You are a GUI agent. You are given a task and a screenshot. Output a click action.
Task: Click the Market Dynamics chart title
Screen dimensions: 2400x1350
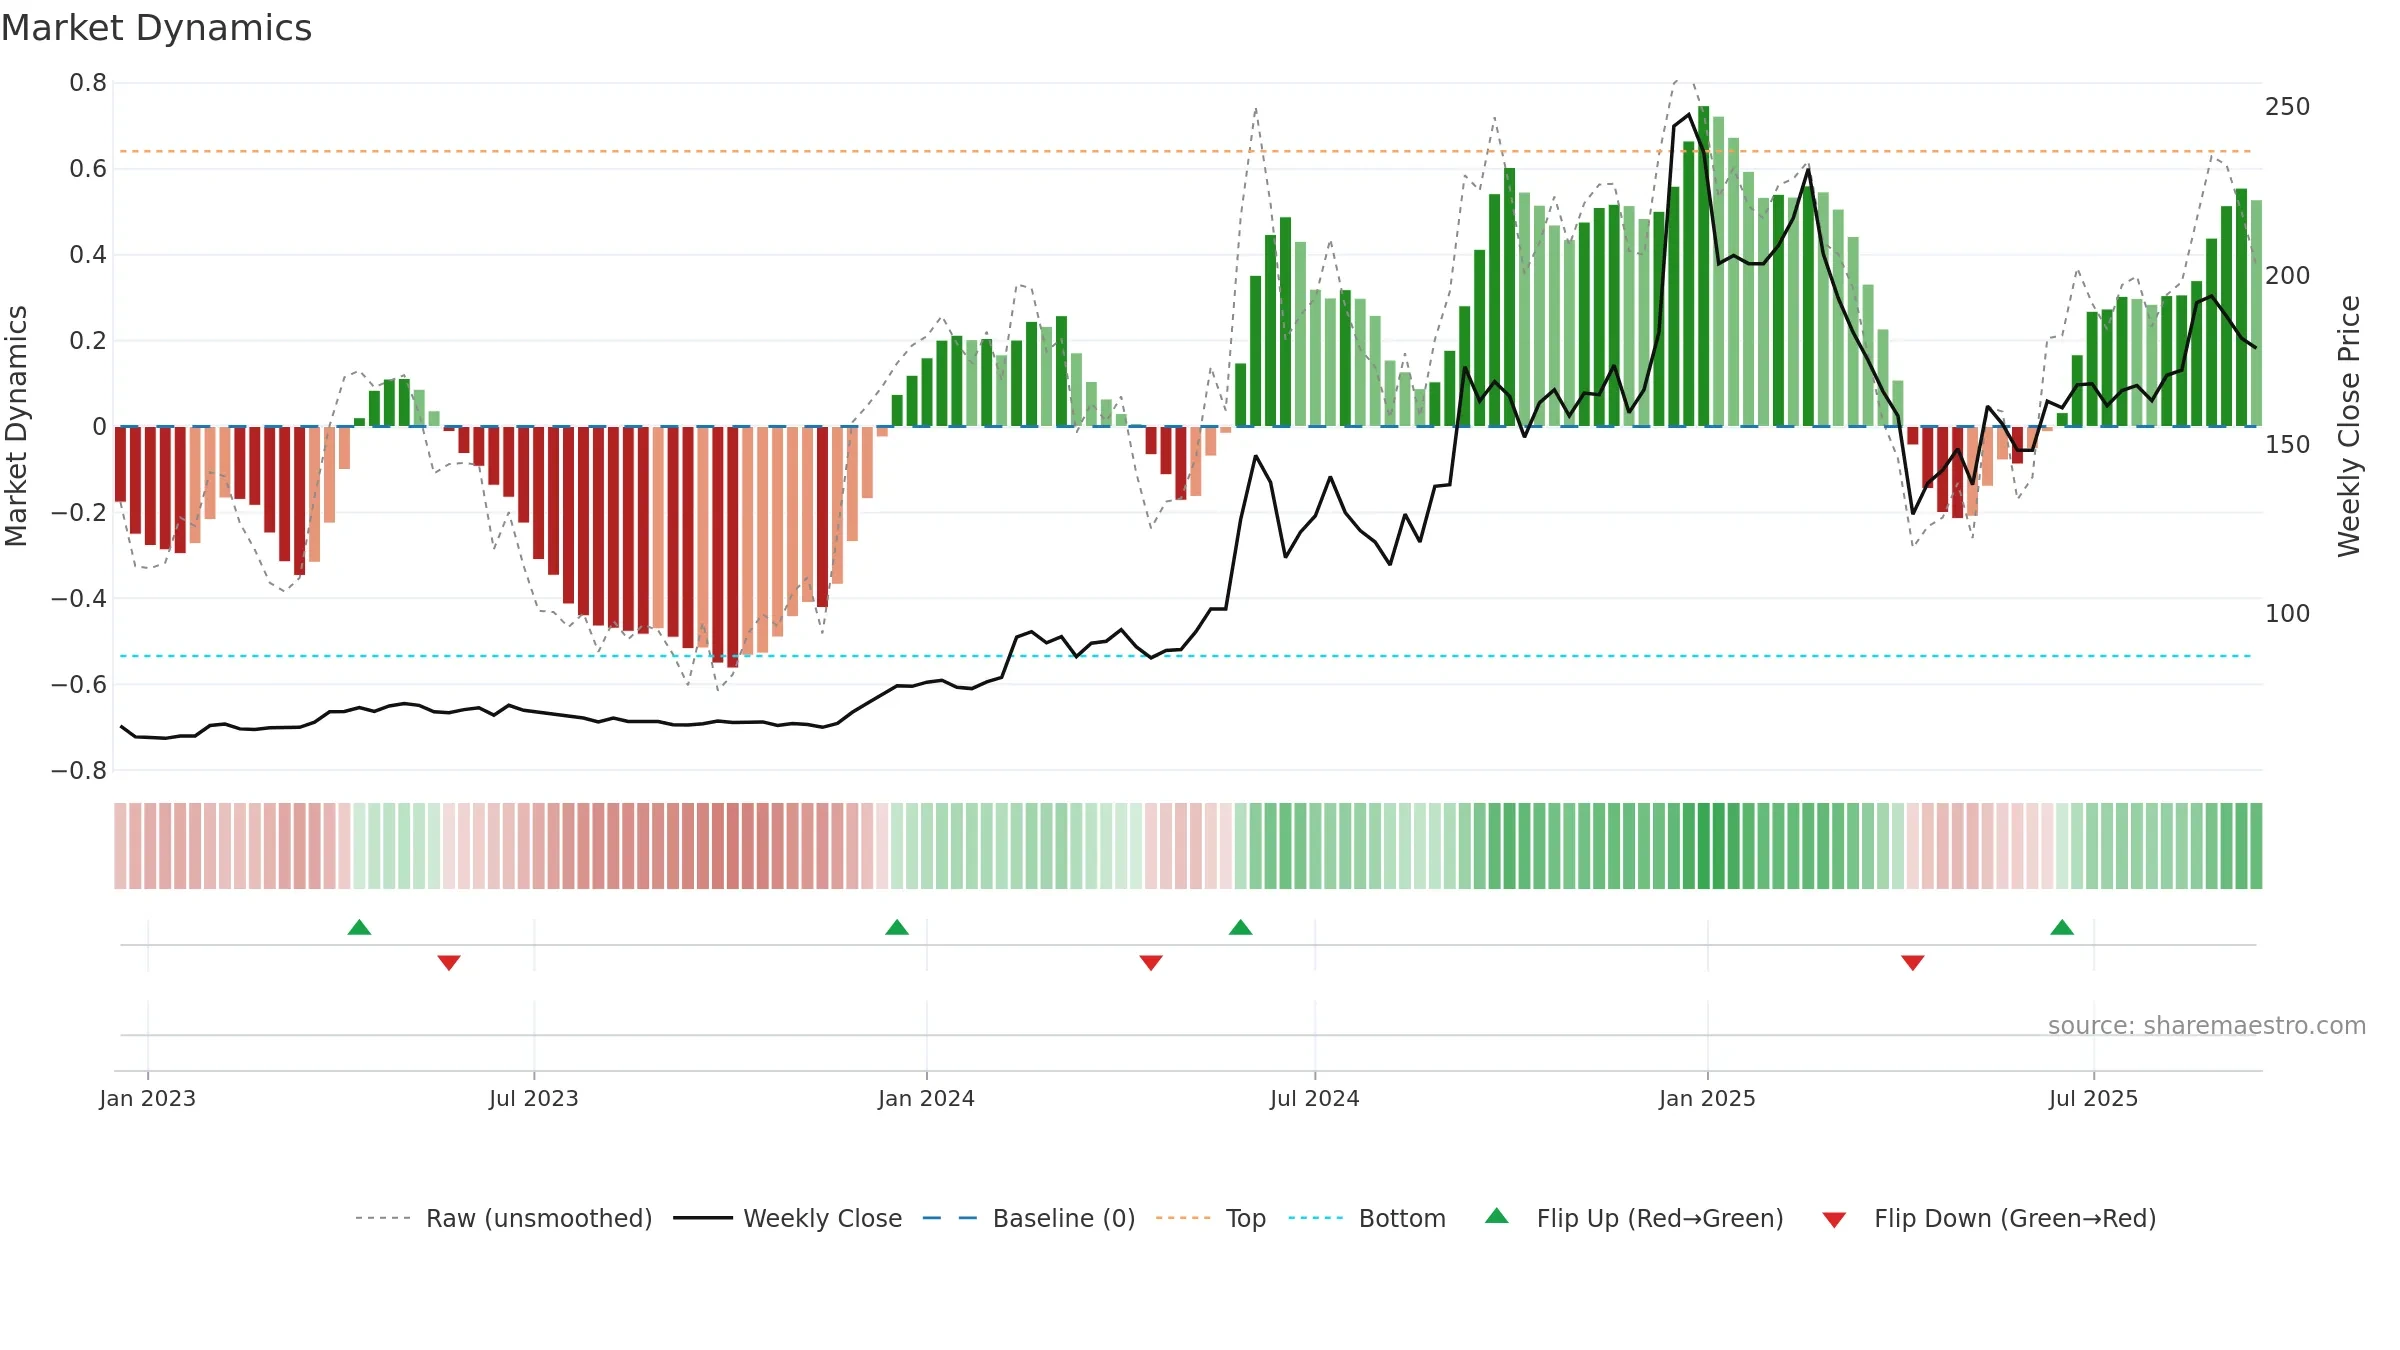[156, 28]
